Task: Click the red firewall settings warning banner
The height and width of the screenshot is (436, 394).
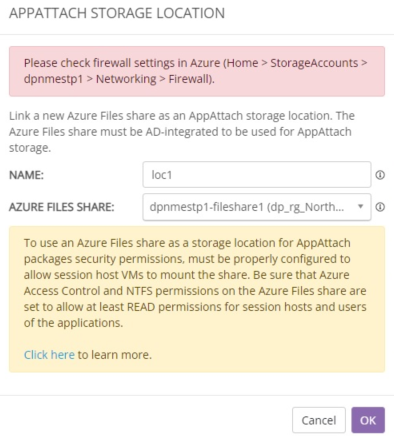Action: 197,71
